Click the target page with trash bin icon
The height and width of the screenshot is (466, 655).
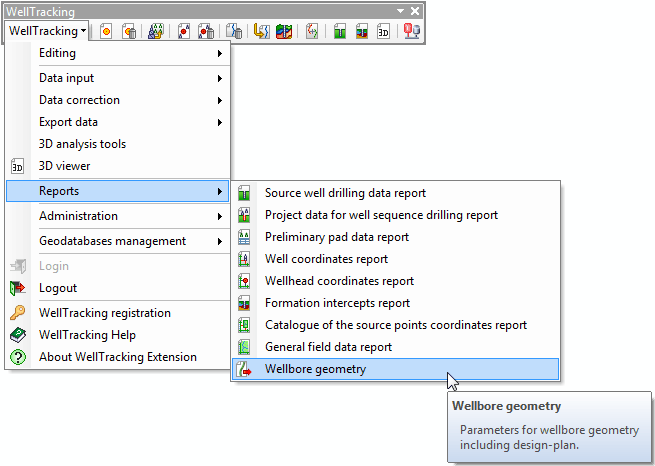[129, 31]
